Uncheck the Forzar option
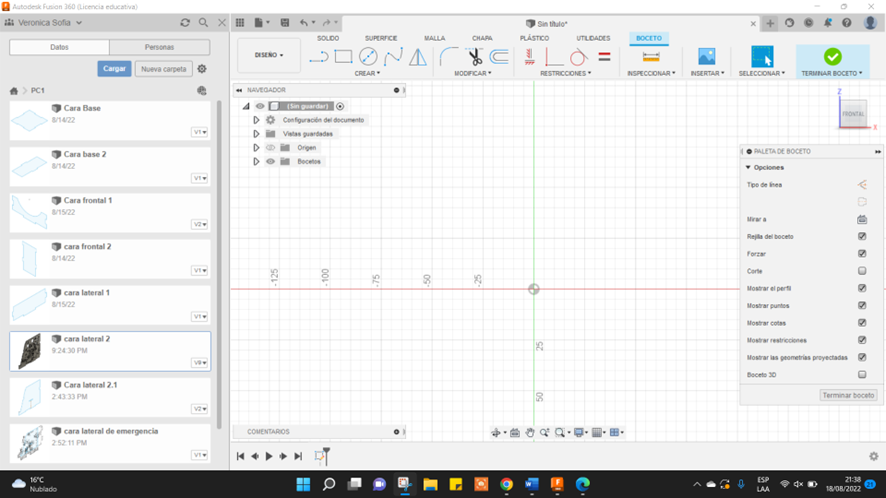Image resolution: width=886 pixels, height=498 pixels. click(862, 254)
